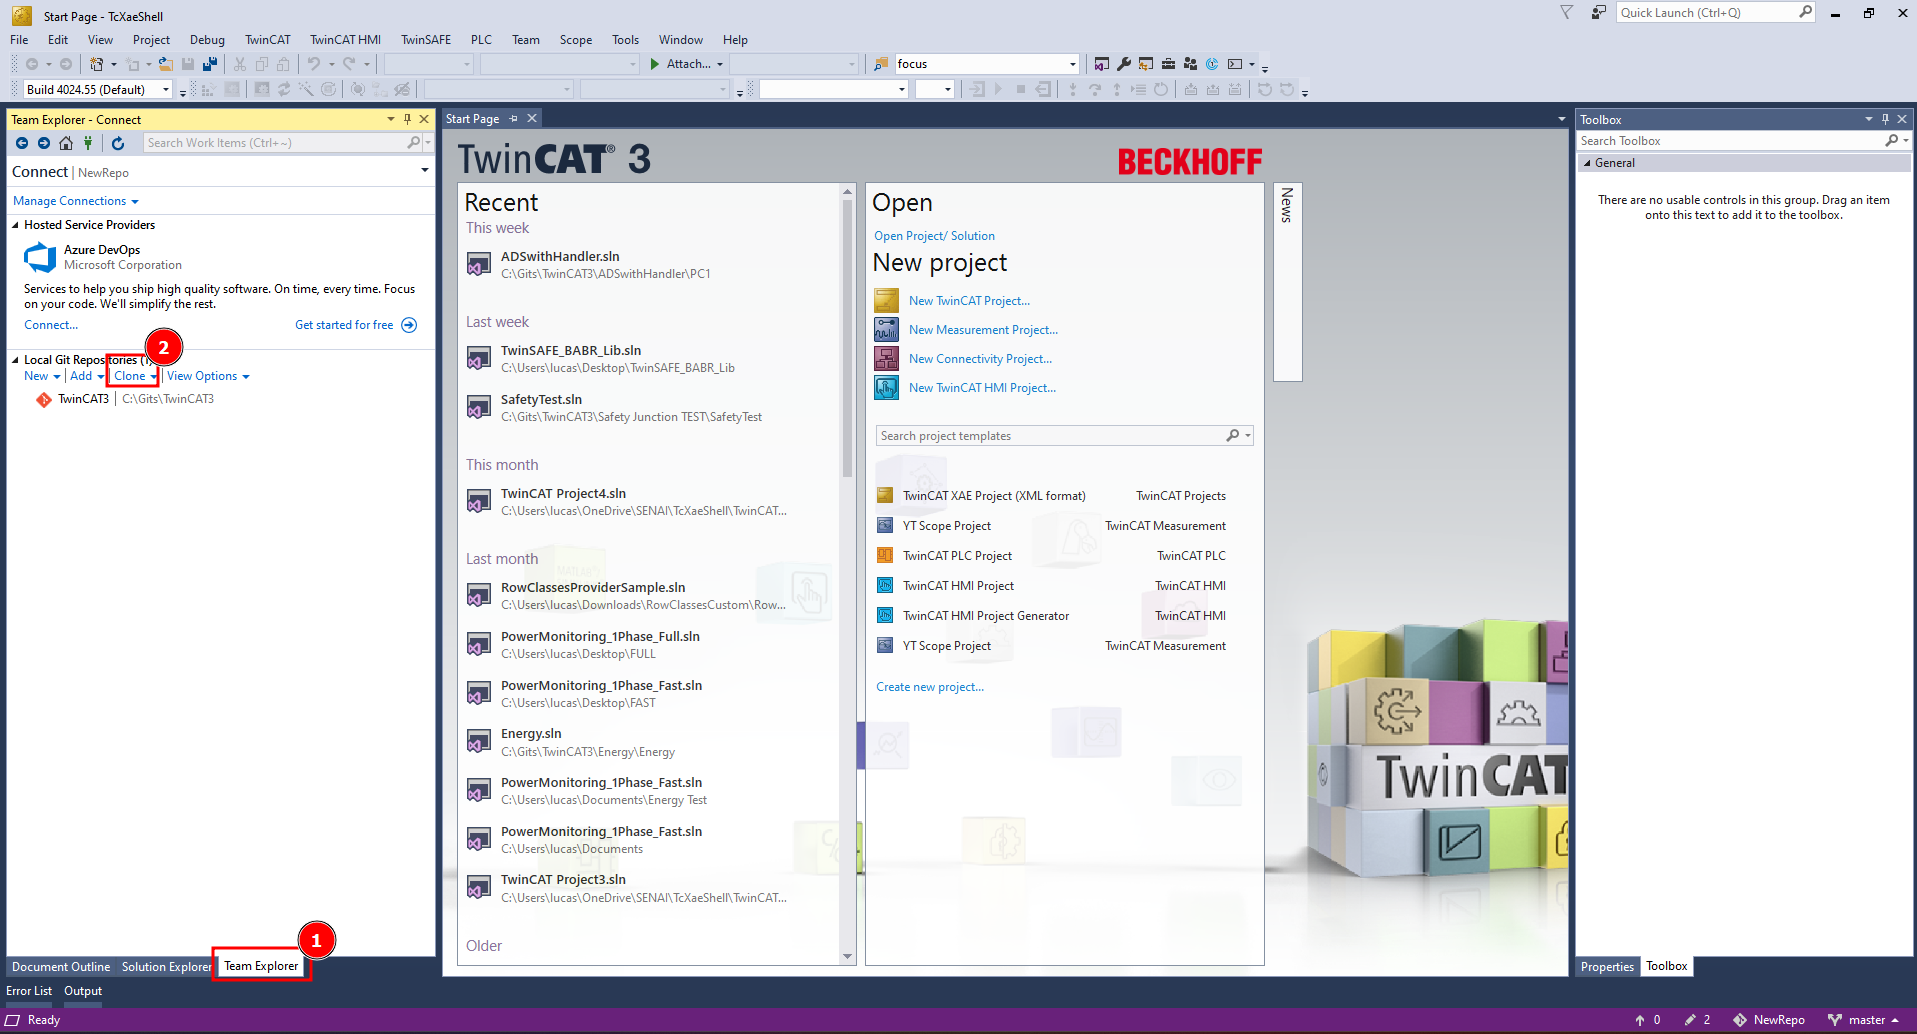
Task: Switch to the Solution Explorer tab
Action: tap(166, 967)
